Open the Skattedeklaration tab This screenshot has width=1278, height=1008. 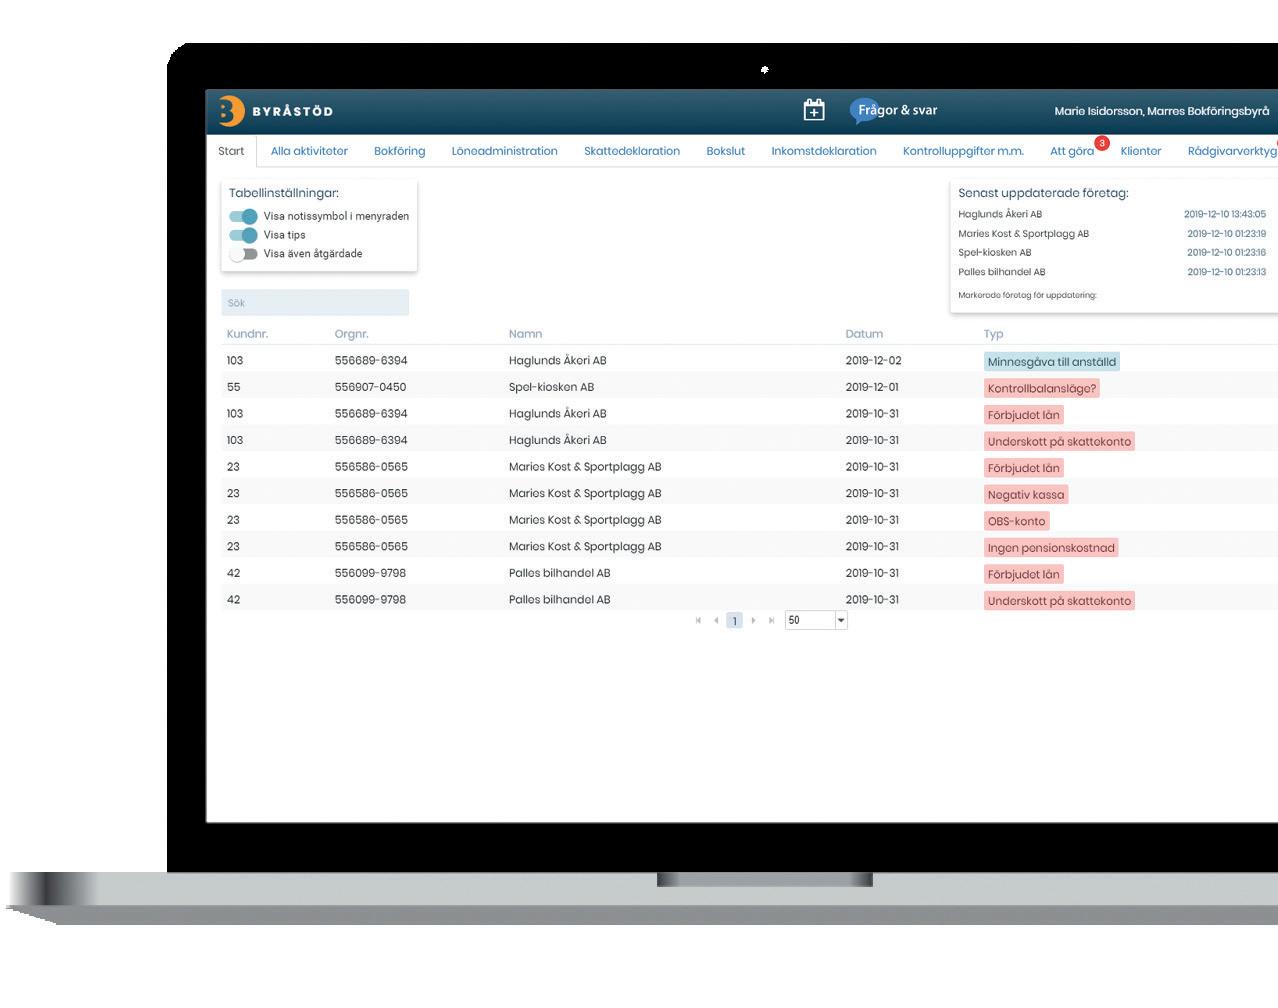pyautogui.click(x=632, y=151)
